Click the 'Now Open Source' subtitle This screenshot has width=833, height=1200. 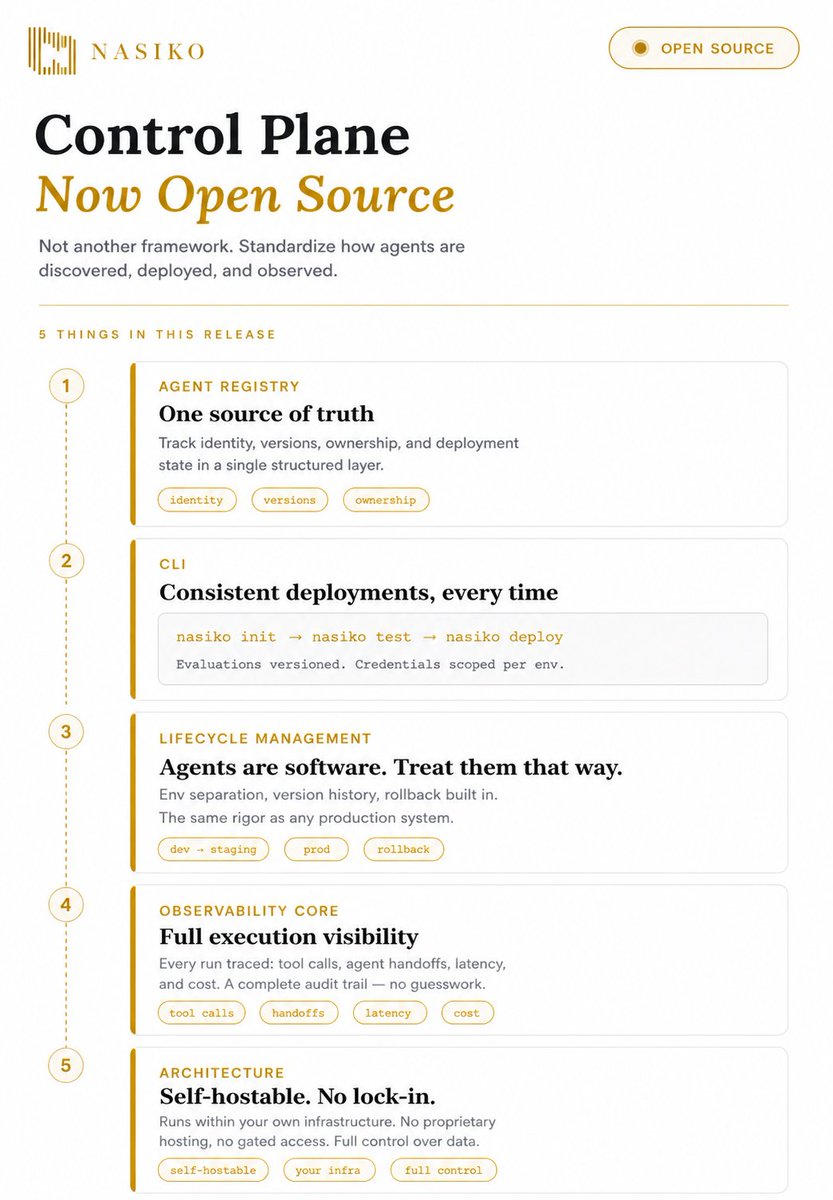tap(245, 196)
